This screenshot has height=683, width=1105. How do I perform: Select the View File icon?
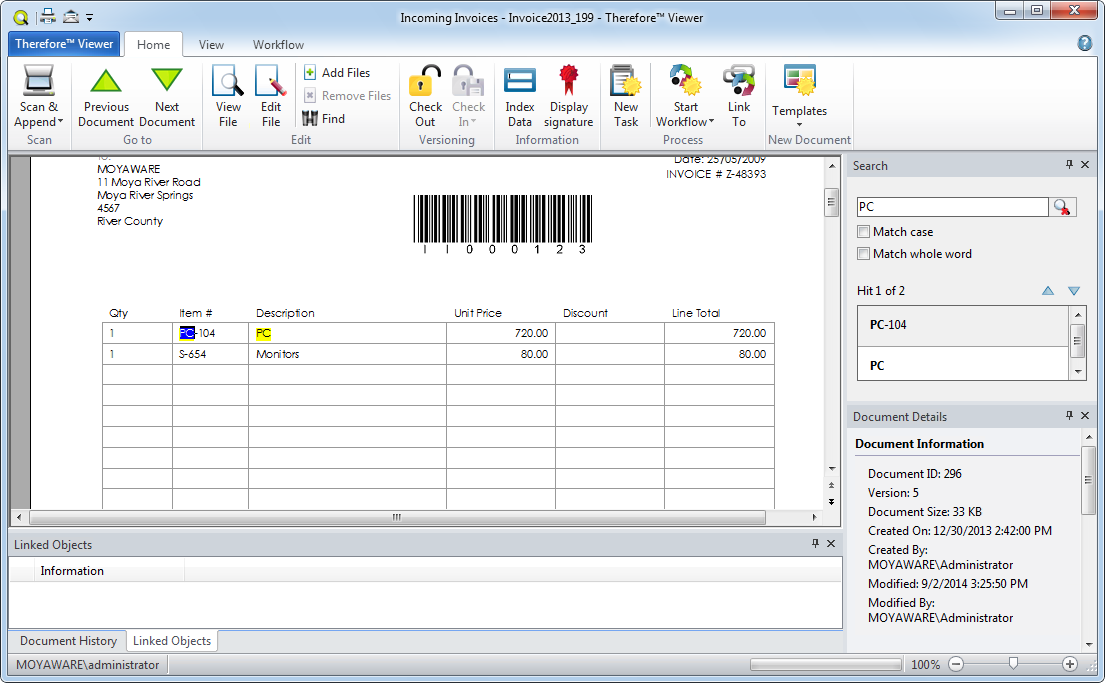[228, 95]
